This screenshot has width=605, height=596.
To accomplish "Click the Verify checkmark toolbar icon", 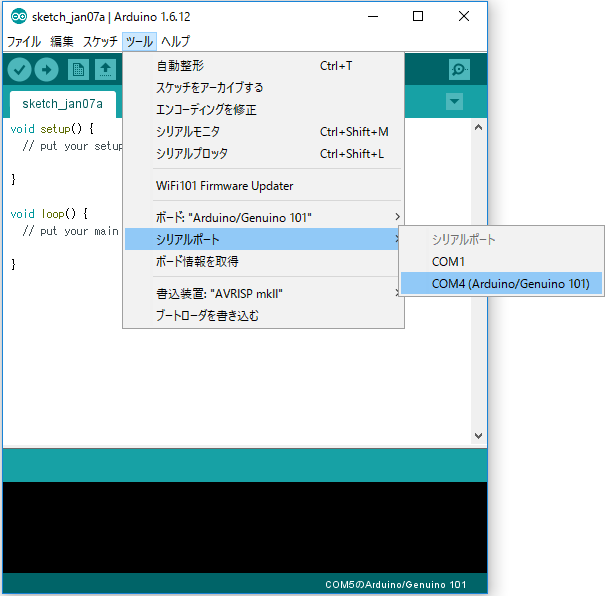I will 19,70.
